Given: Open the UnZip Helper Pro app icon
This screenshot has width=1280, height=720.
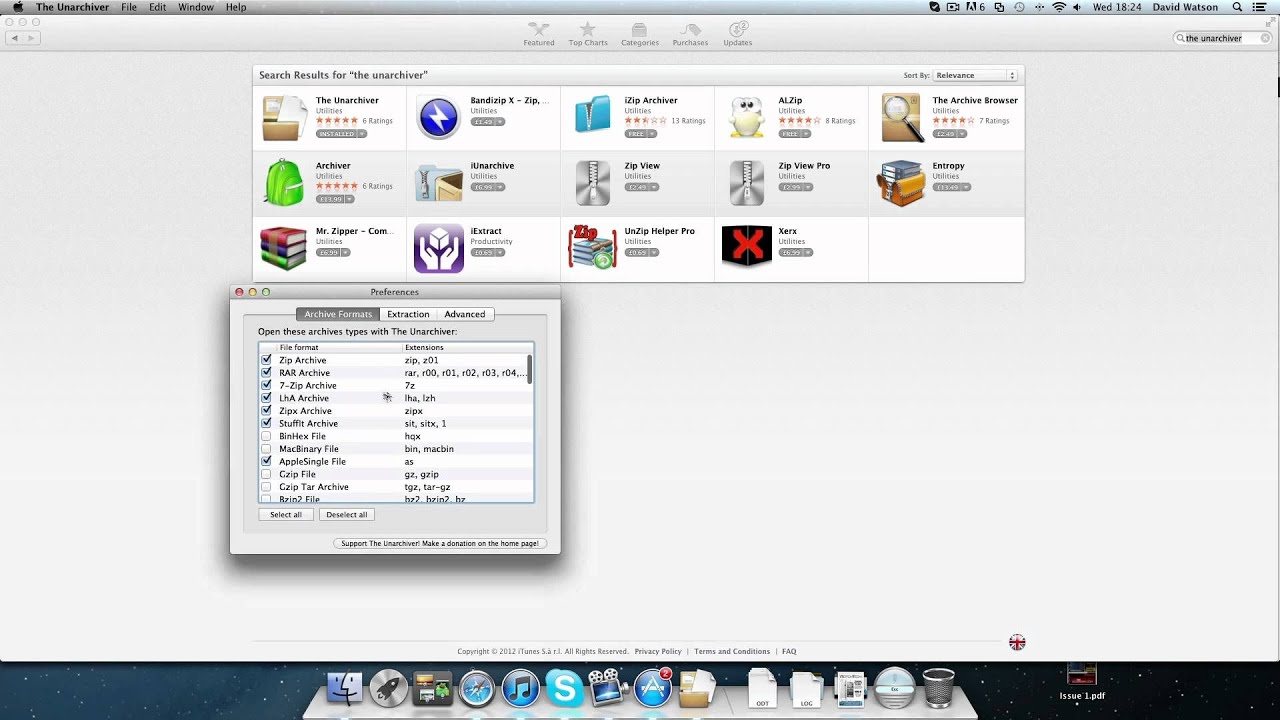Looking at the screenshot, I should click(x=593, y=248).
